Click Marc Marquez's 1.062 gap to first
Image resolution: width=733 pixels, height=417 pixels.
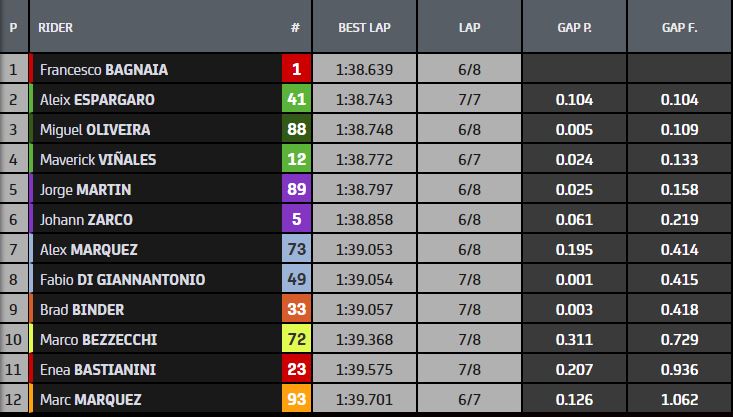tap(680, 400)
